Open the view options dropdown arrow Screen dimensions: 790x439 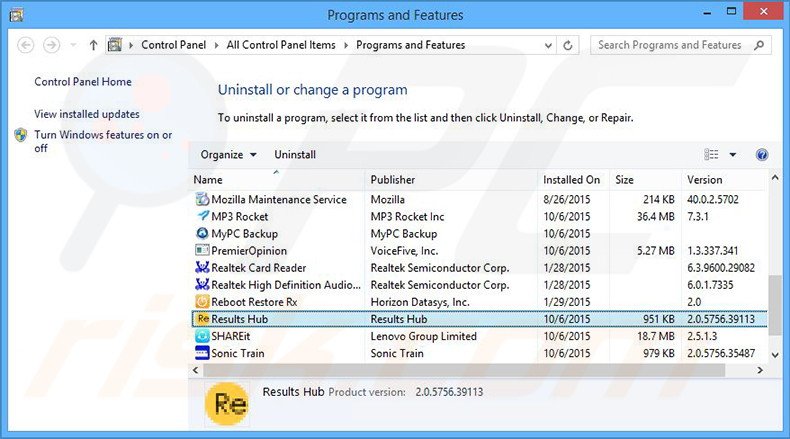pyautogui.click(x=733, y=155)
